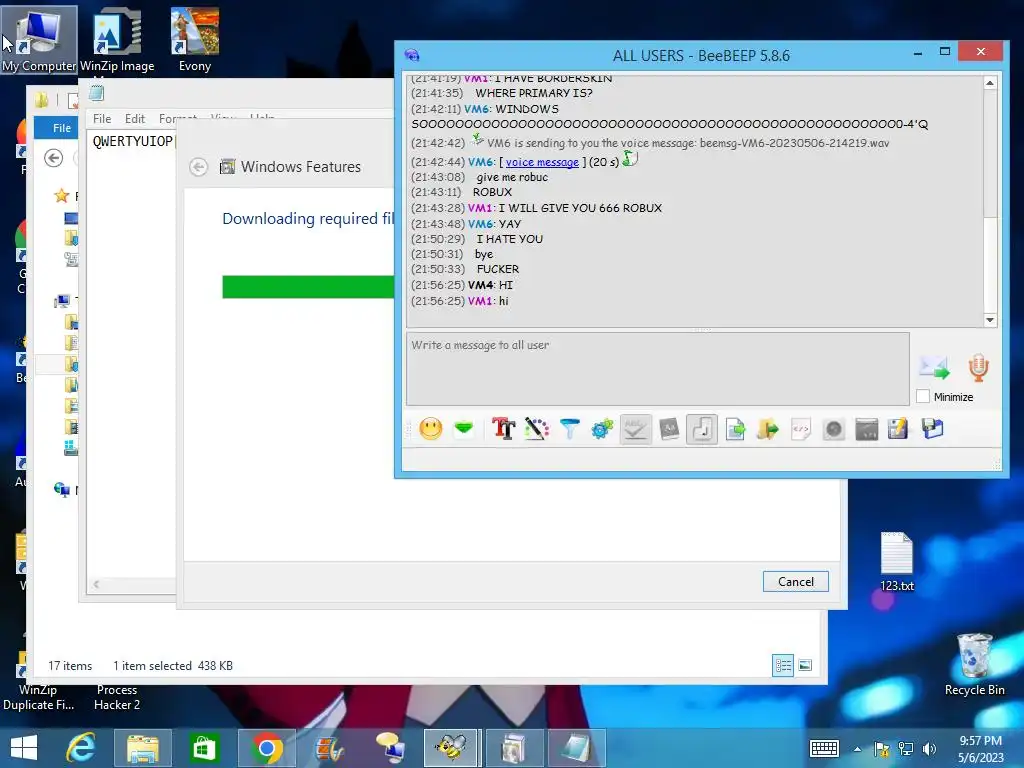The image size is (1024, 768).
Task: Open Notepad Edit menu
Action: [x=135, y=119]
